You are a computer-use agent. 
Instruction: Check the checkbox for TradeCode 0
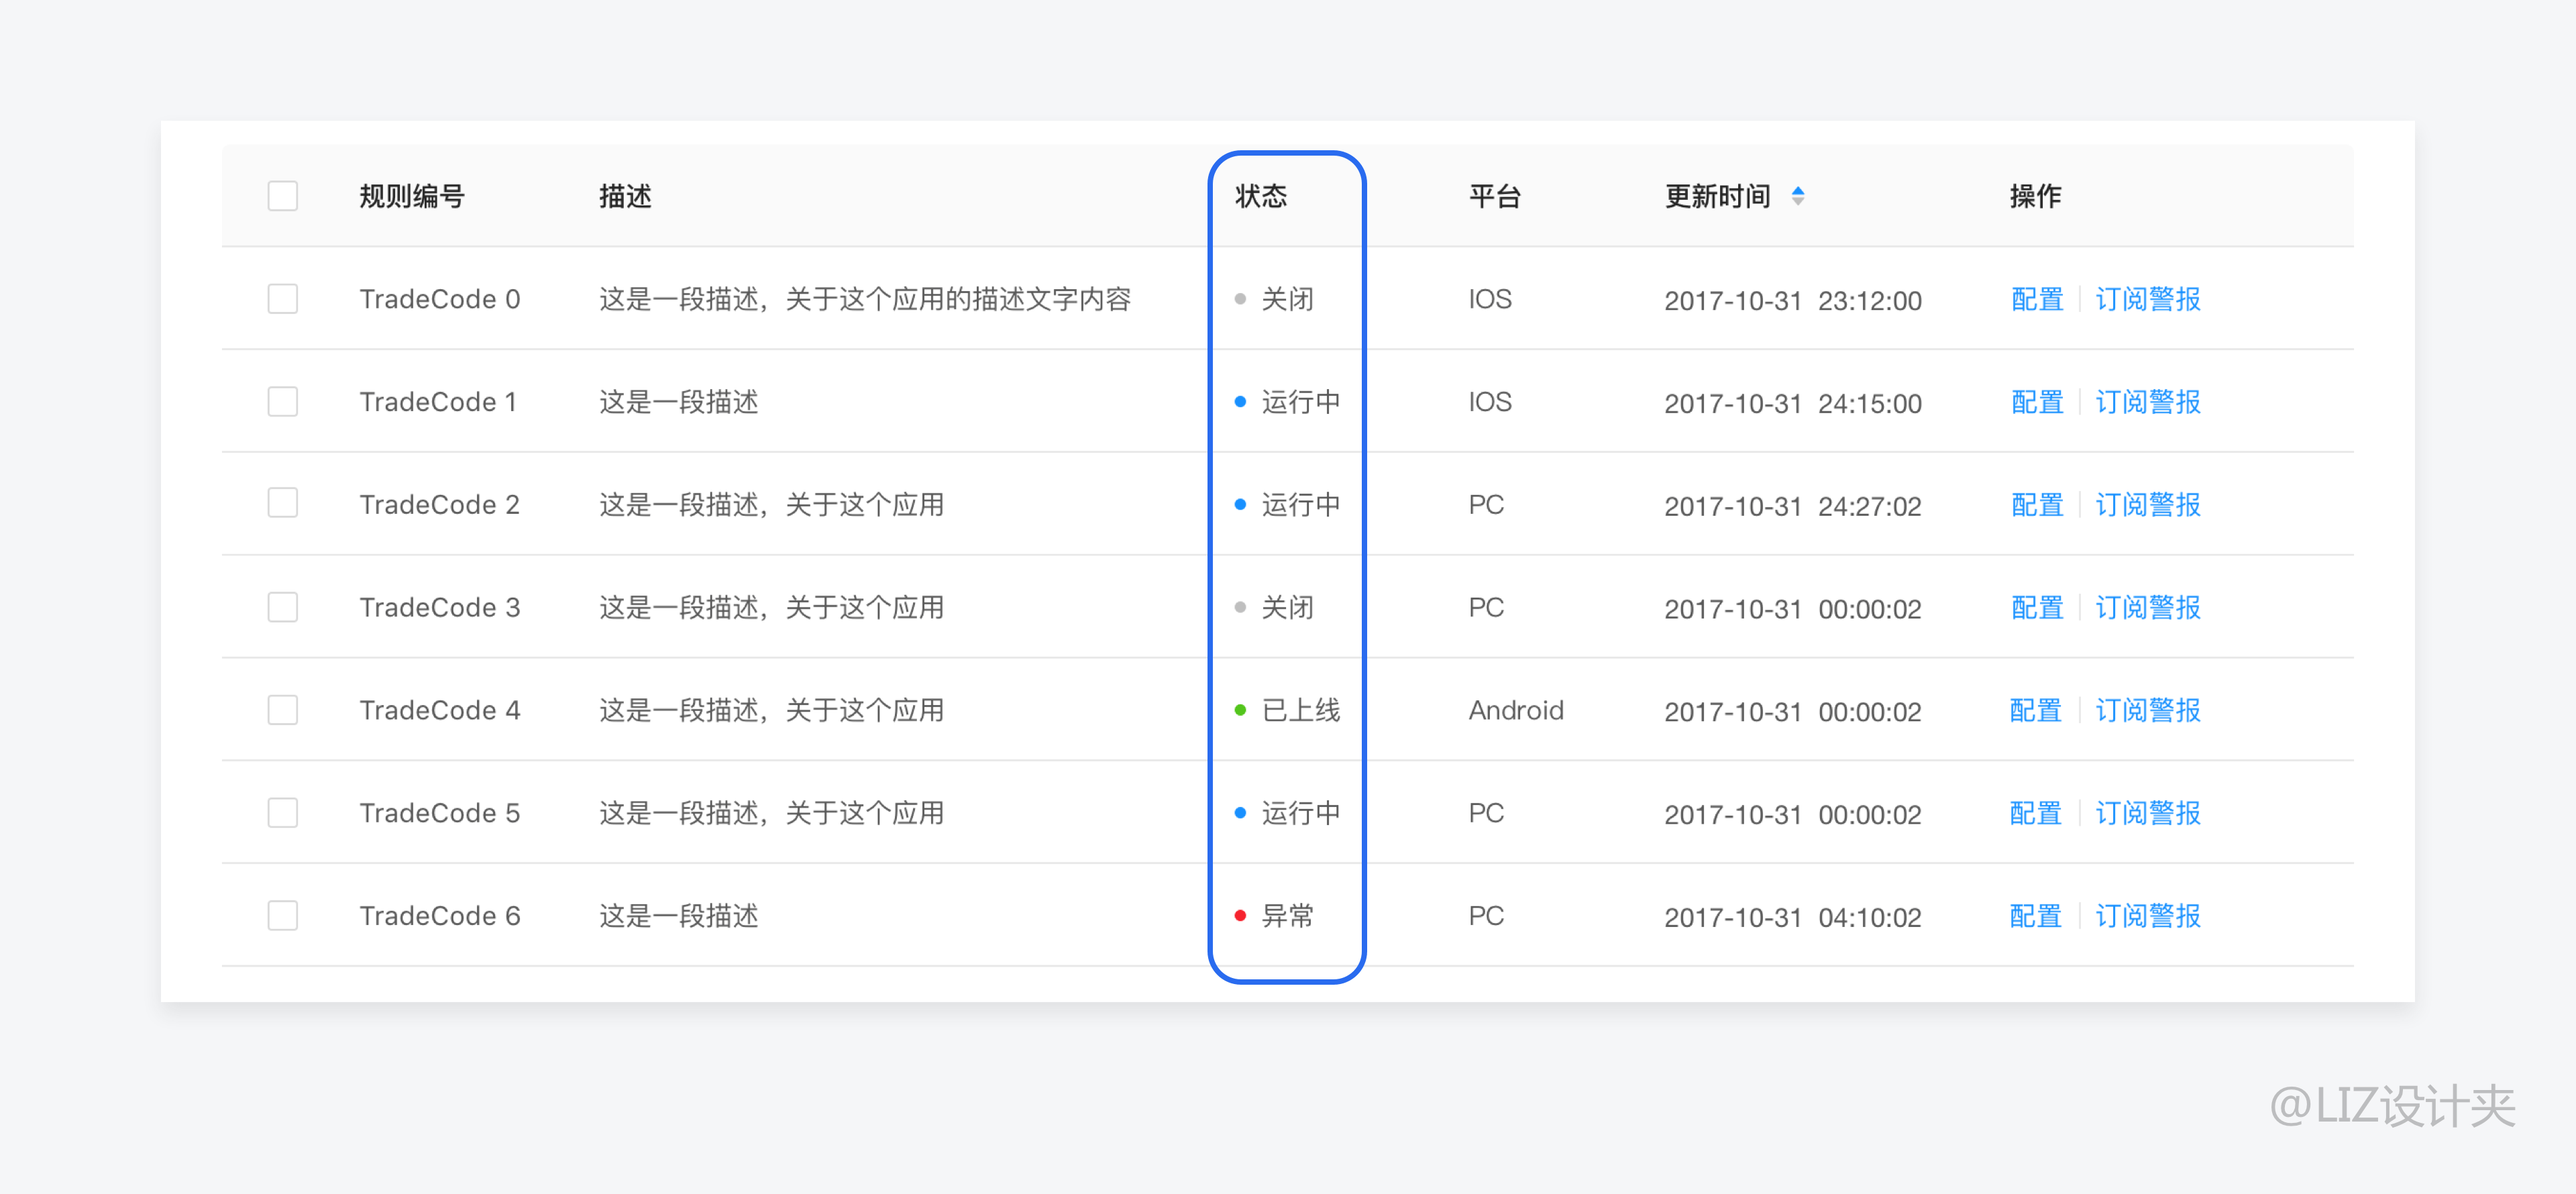pos(282,298)
